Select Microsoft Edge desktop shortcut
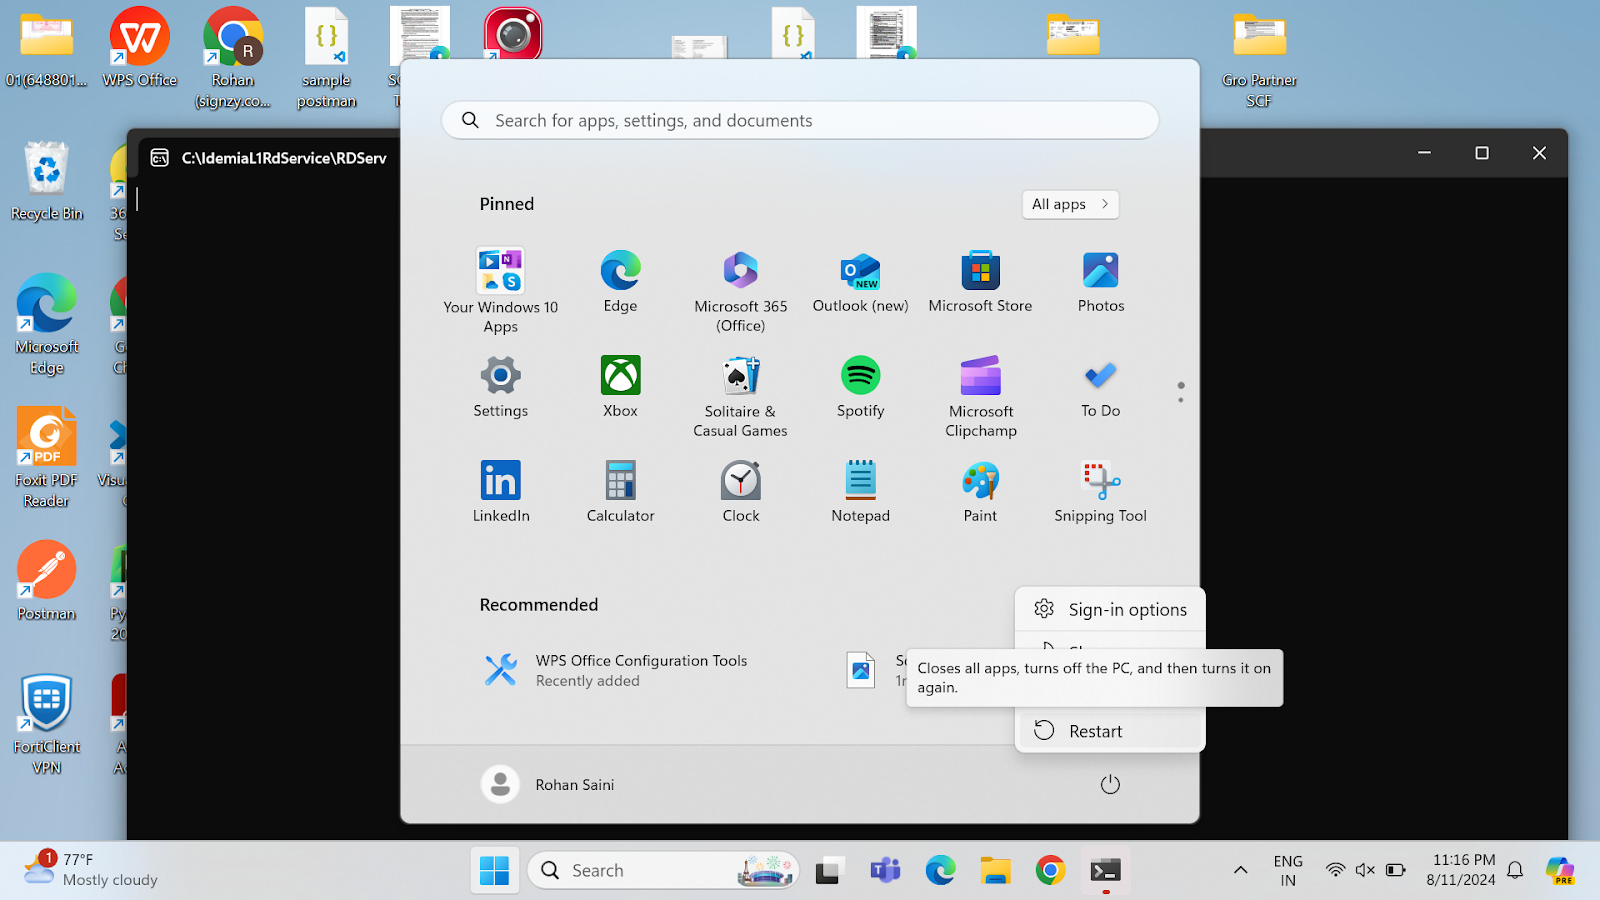The image size is (1600, 900). [x=46, y=324]
